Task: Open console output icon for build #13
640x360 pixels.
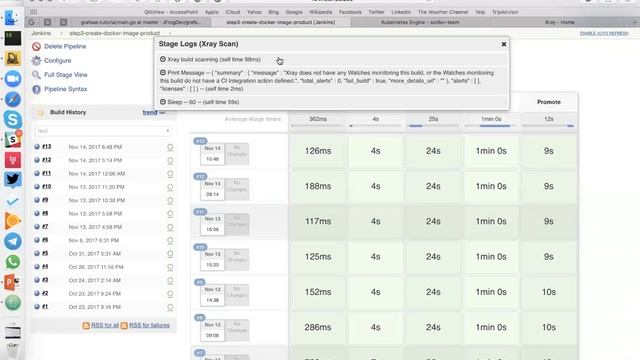Action: [x=170, y=147]
